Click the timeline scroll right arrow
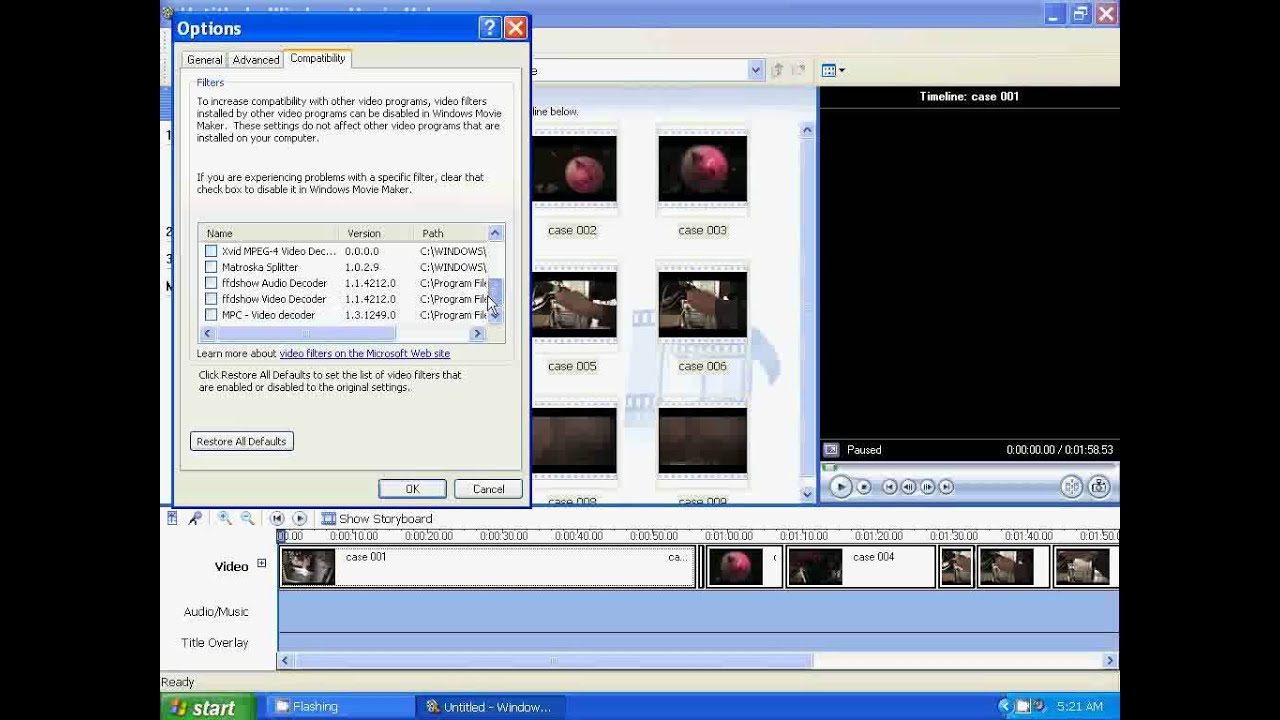Viewport: 1280px width, 720px height. tap(1109, 660)
